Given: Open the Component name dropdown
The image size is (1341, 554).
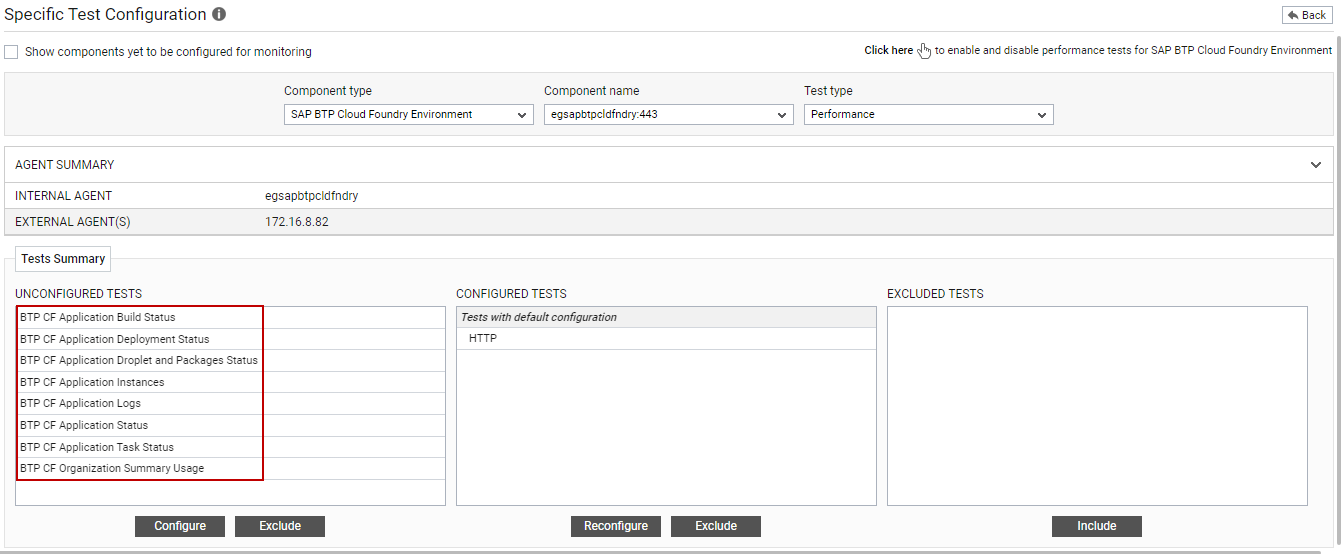Looking at the screenshot, I should (669, 115).
